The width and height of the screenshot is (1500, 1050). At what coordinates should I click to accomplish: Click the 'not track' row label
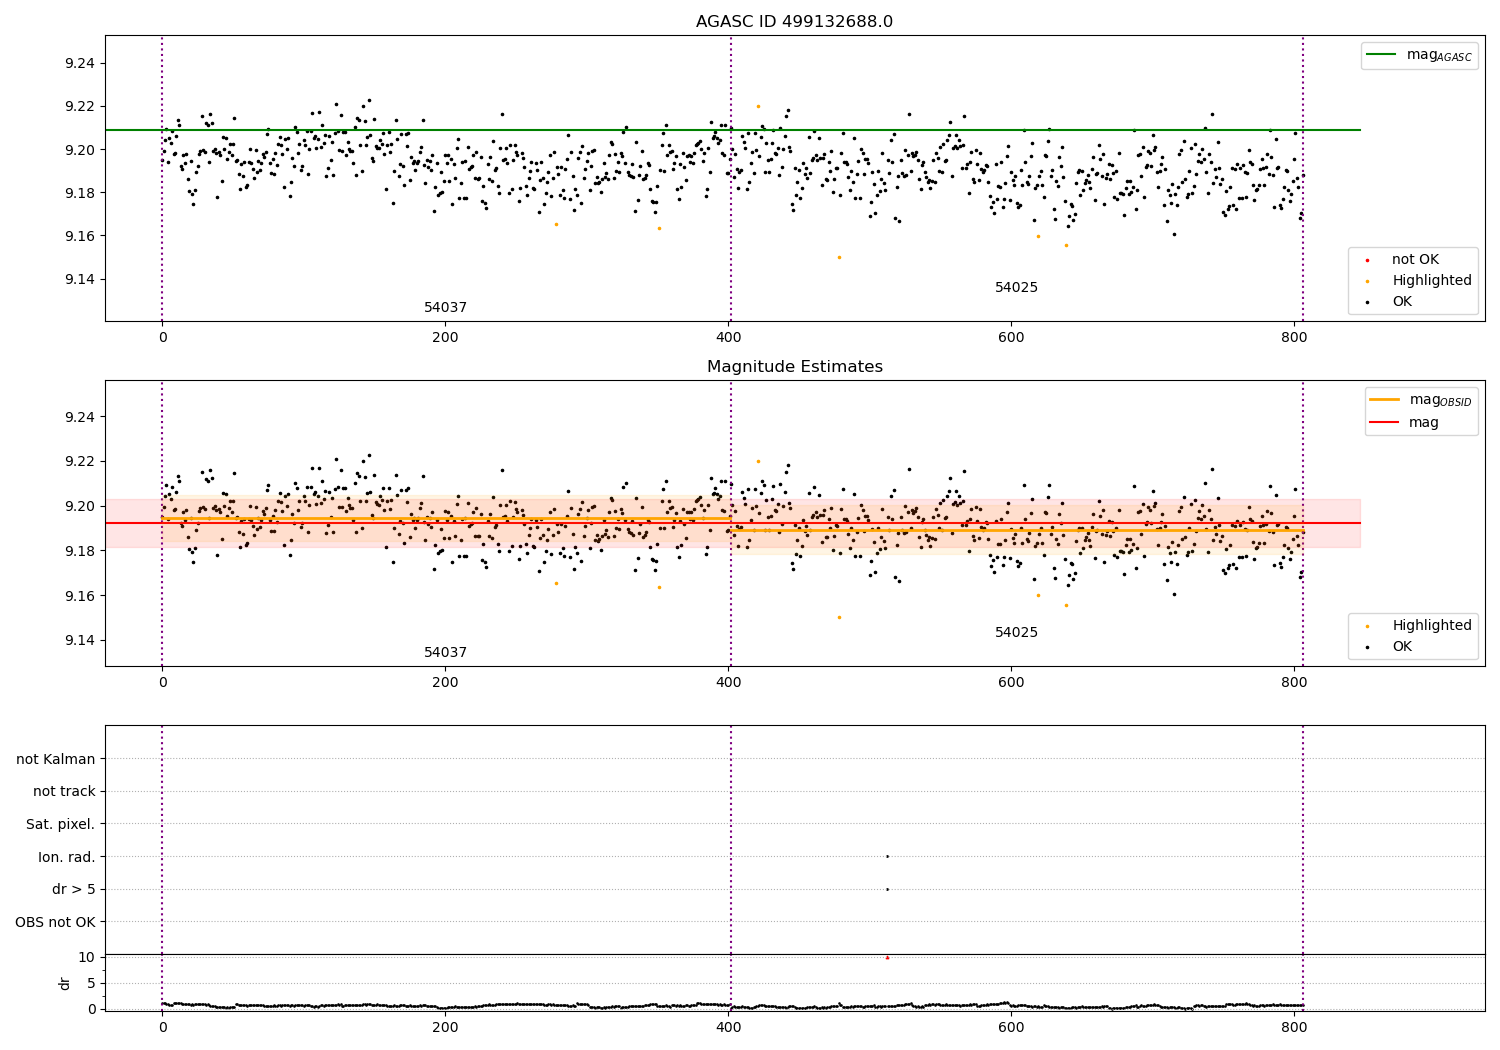64,791
